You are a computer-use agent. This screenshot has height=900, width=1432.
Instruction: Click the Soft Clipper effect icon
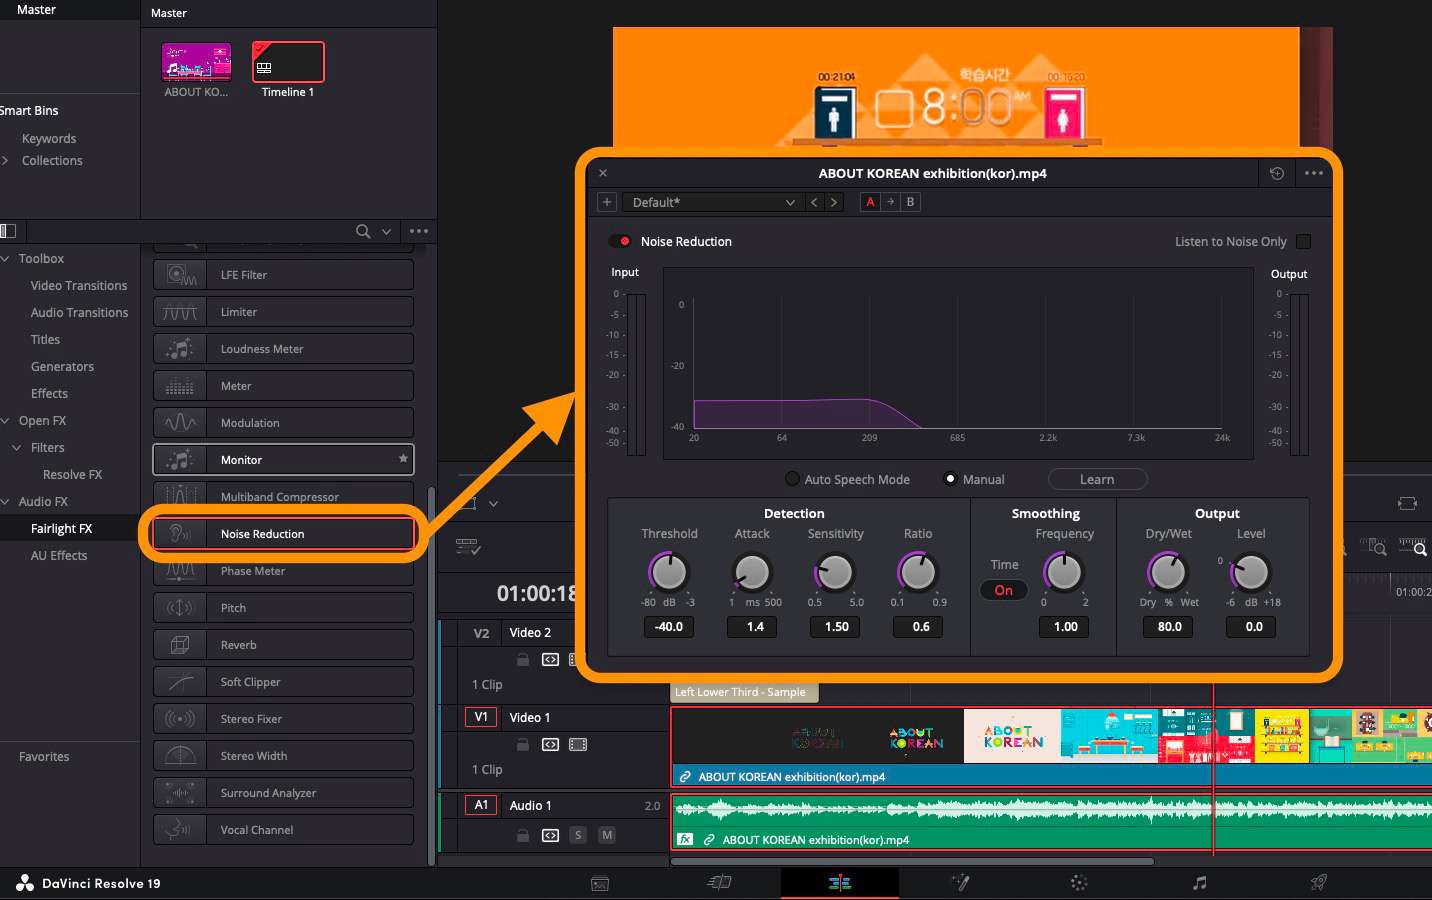(x=180, y=682)
